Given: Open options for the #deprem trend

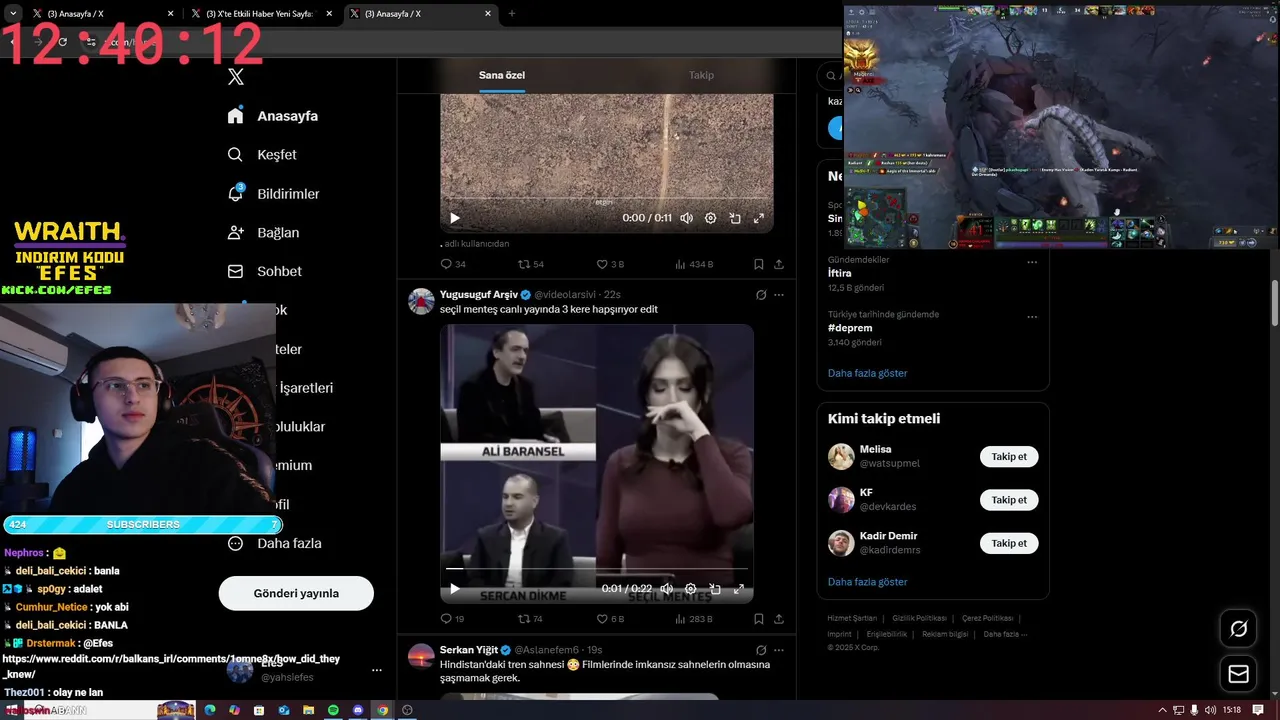Looking at the screenshot, I should [x=1032, y=316].
